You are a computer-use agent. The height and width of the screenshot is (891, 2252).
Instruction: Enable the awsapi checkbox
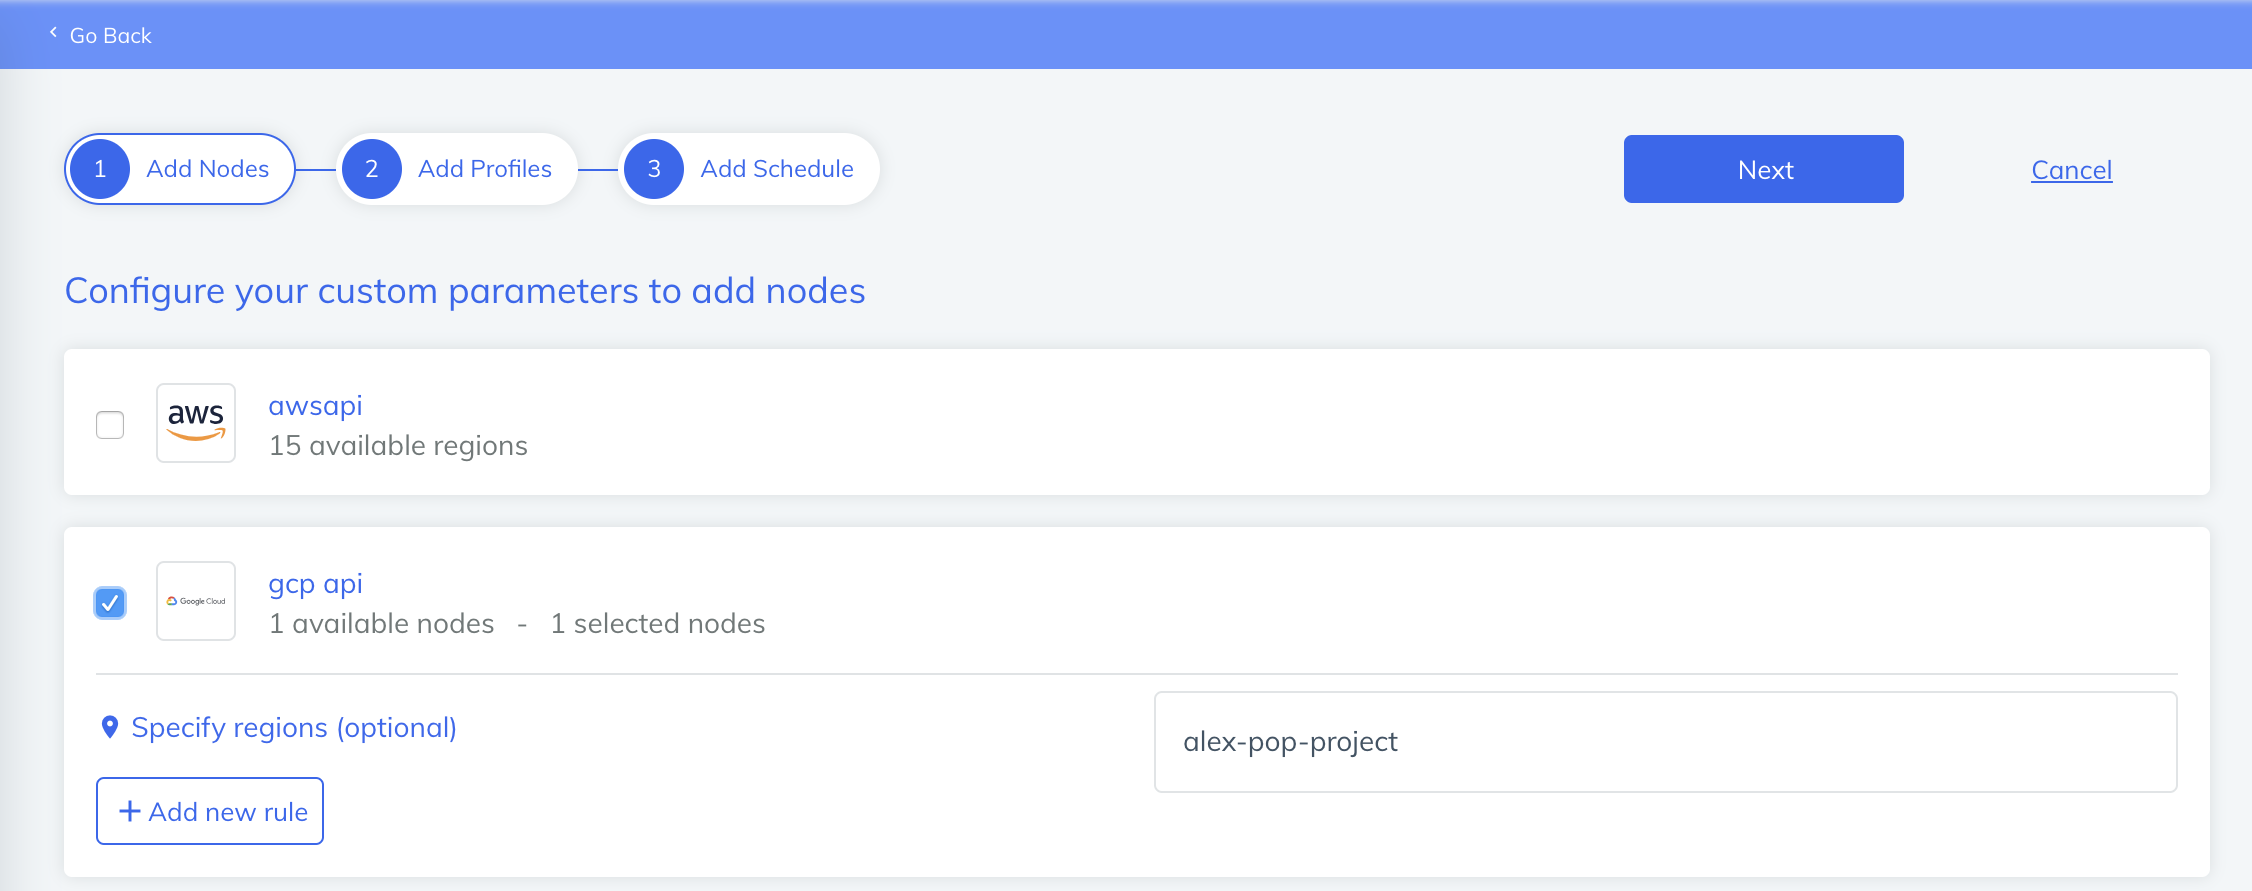tap(110, 424)
